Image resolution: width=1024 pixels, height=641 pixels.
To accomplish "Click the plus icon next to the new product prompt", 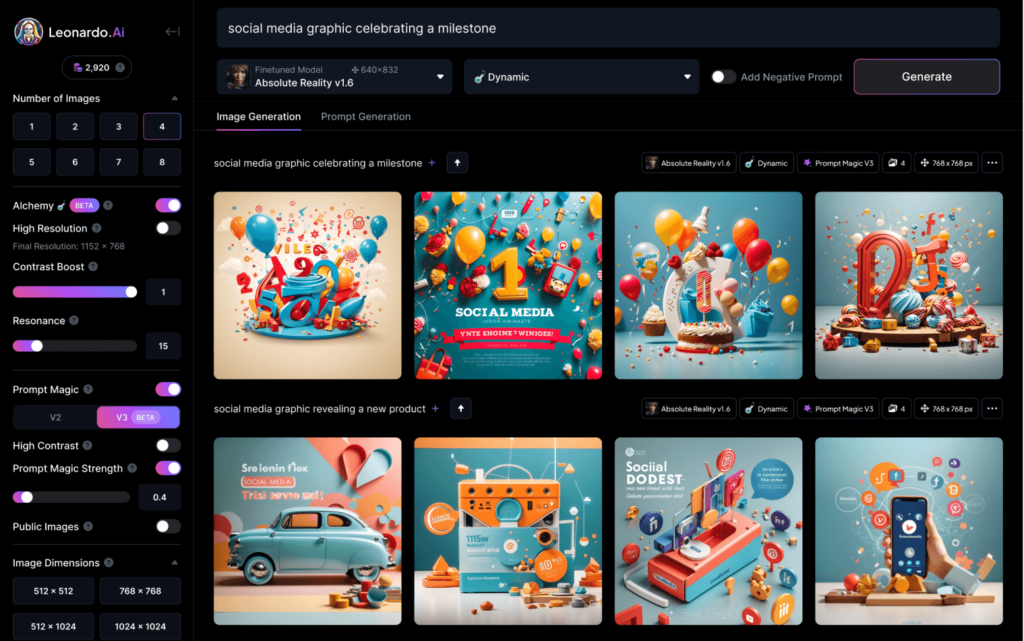I will [435, 409].
